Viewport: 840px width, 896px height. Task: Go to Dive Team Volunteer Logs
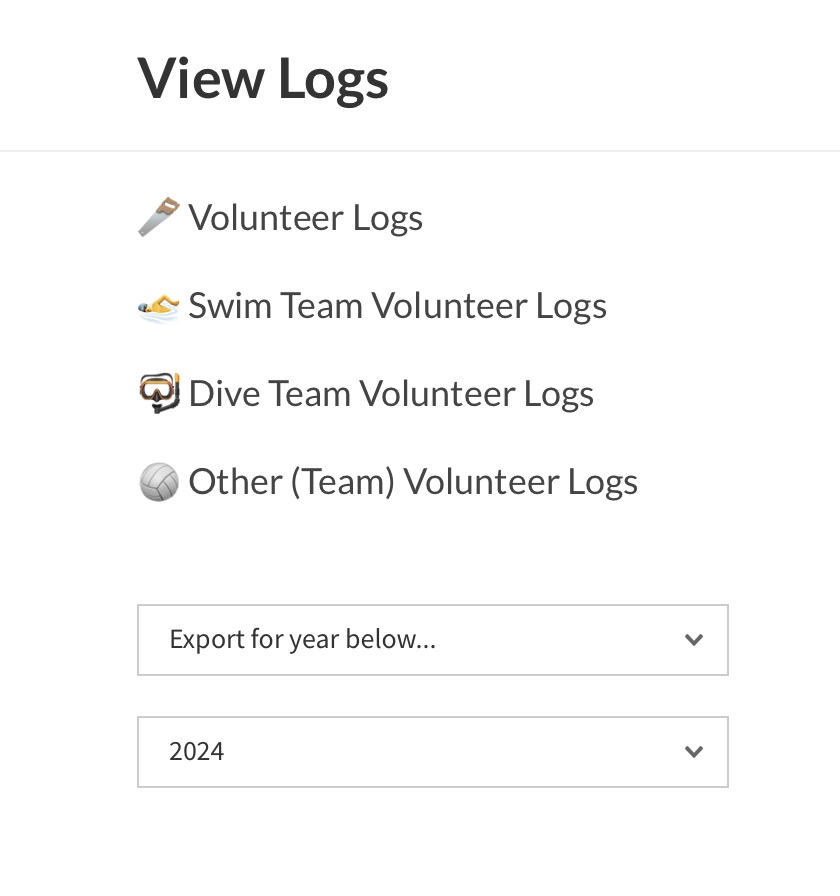pyautogui.click(x=391, y=394)
